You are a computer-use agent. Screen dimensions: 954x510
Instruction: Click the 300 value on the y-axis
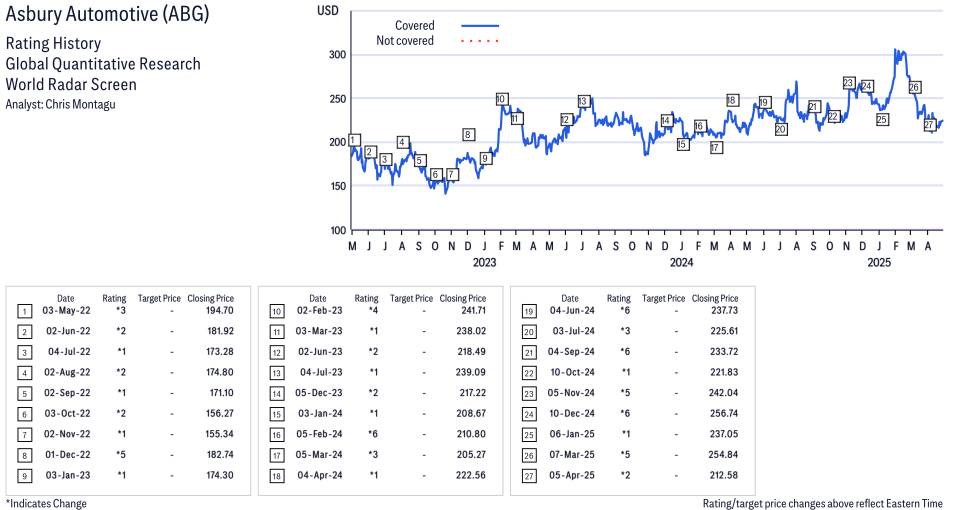[x=337, y=55]
